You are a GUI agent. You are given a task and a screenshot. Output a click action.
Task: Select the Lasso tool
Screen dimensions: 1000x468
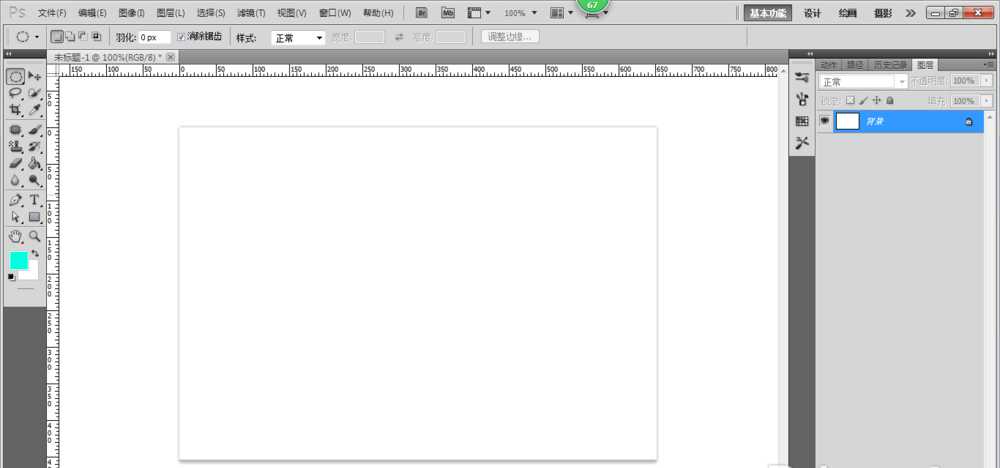pyautogui.click(x=16, y=94)
